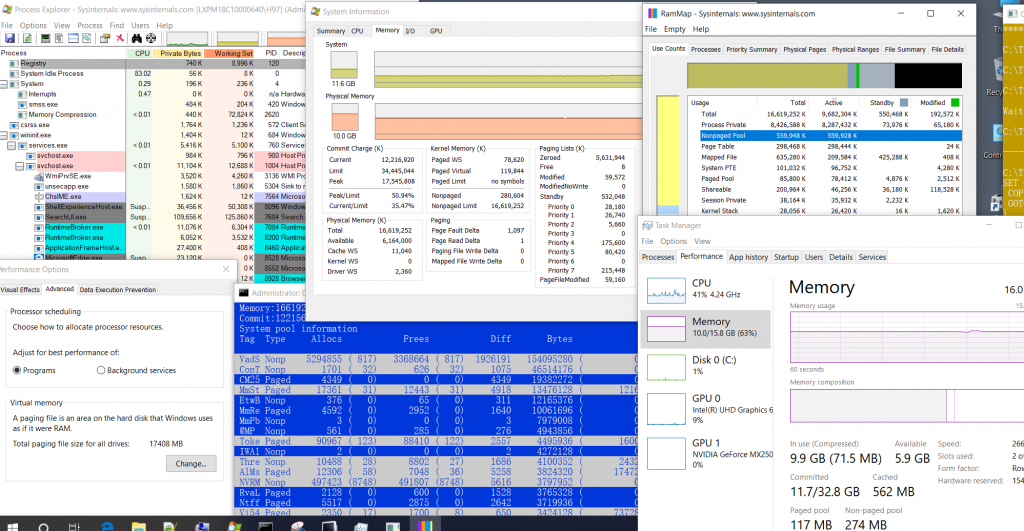Click the Windows Start button
The image size is (1024, 531).
pos(12,526)
